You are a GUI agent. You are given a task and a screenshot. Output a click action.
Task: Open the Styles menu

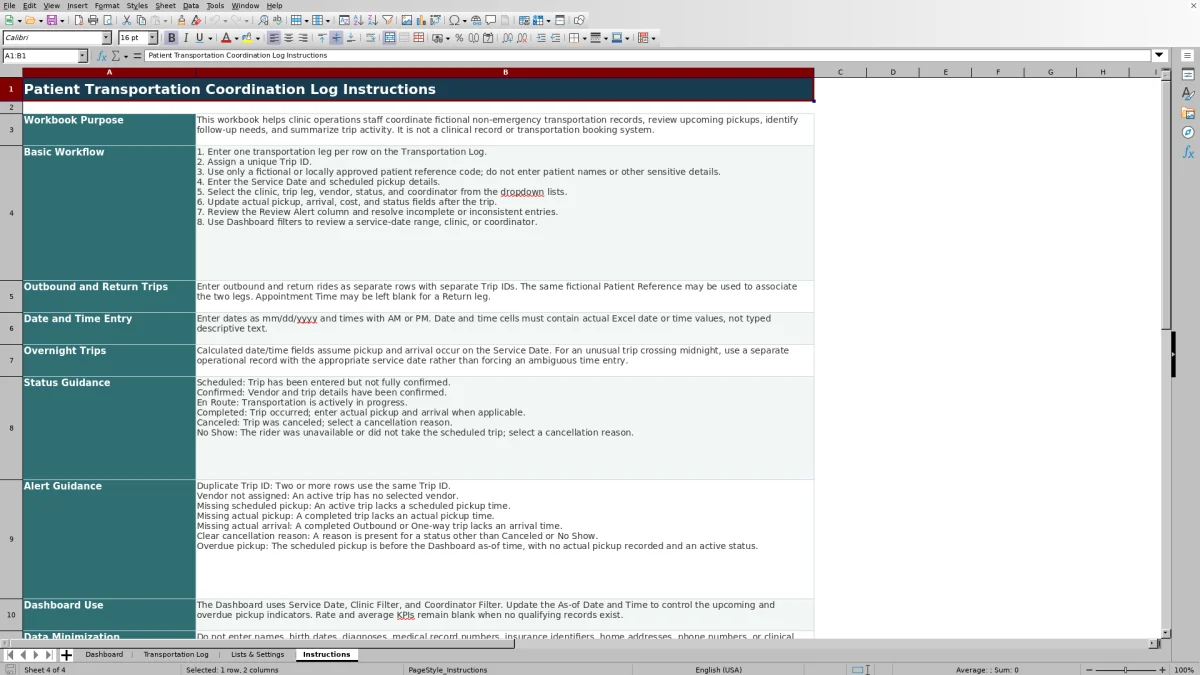[137, 5]
